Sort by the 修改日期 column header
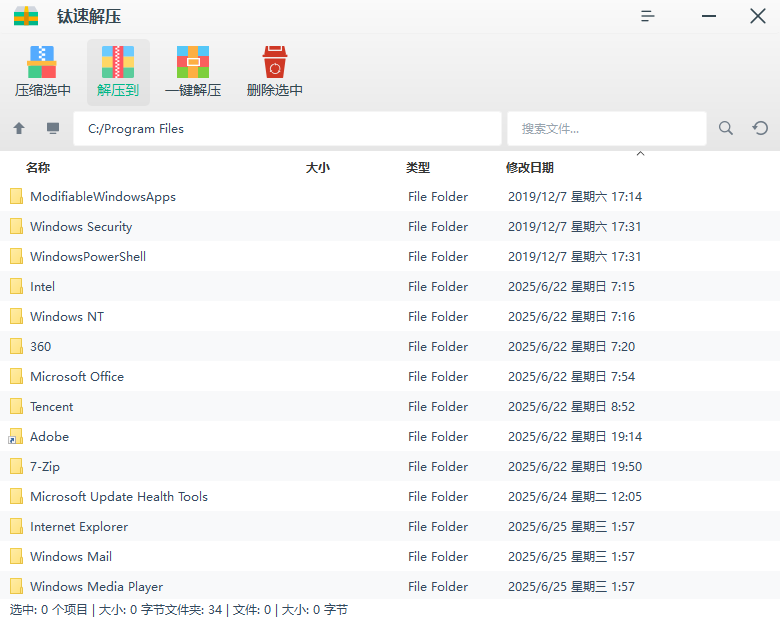The height and width of the screenshot is (619, 780). pos(530,168)
